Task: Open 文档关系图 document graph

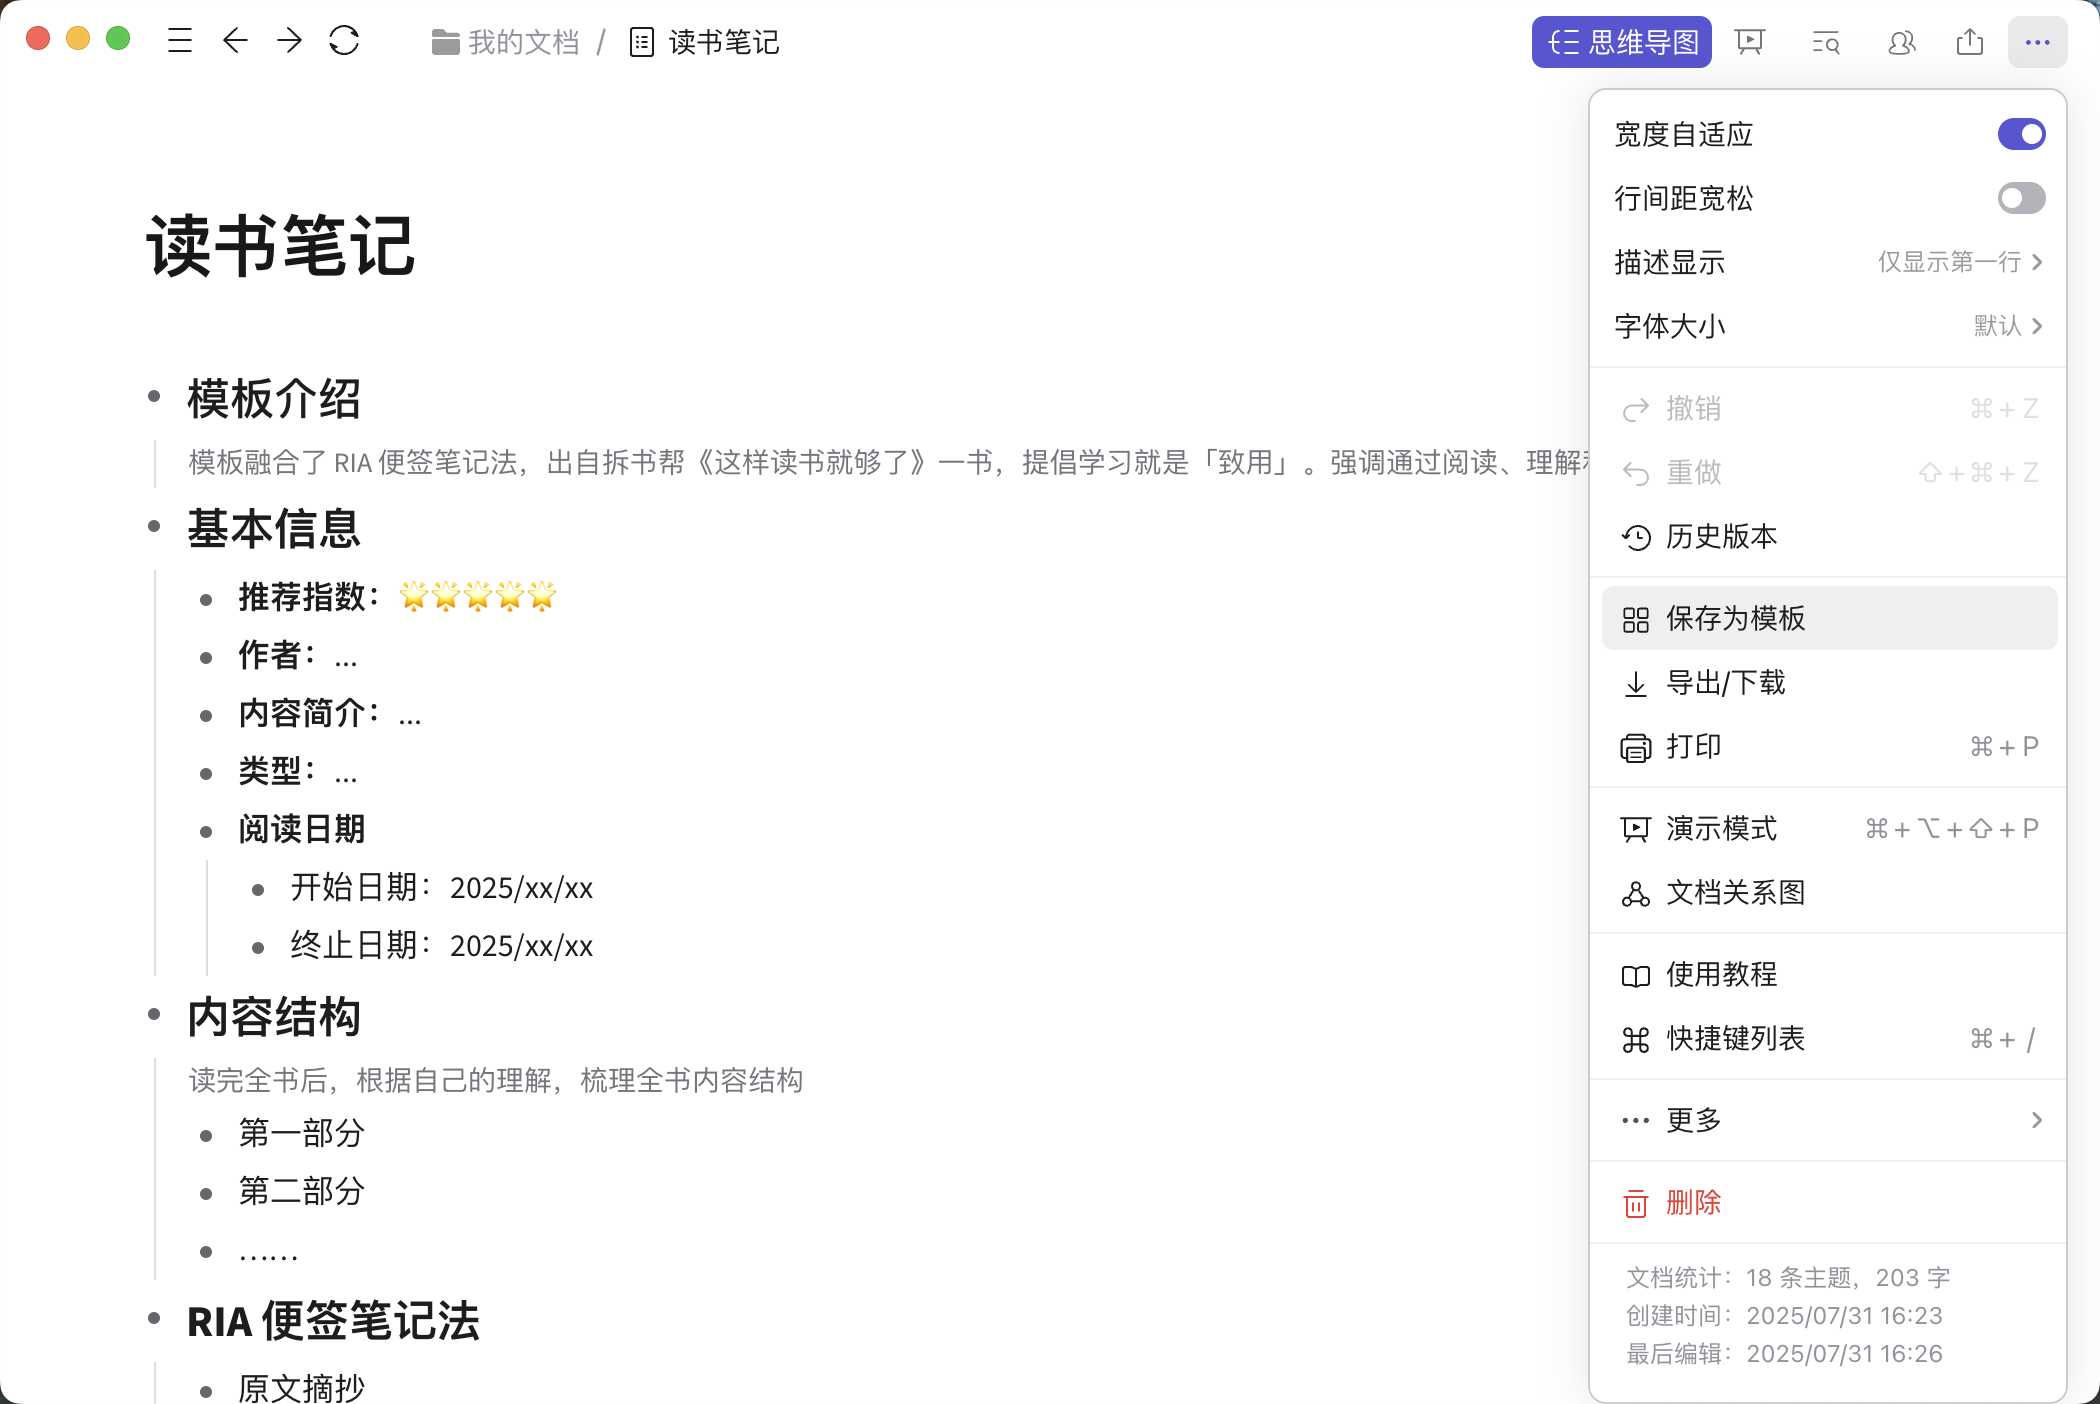Action: (x=1828, y=893)
